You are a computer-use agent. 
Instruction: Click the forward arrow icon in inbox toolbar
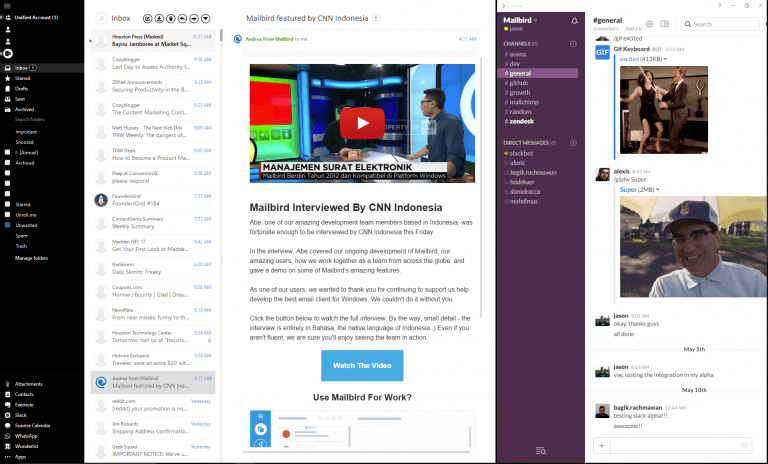(x=194, y=19)
